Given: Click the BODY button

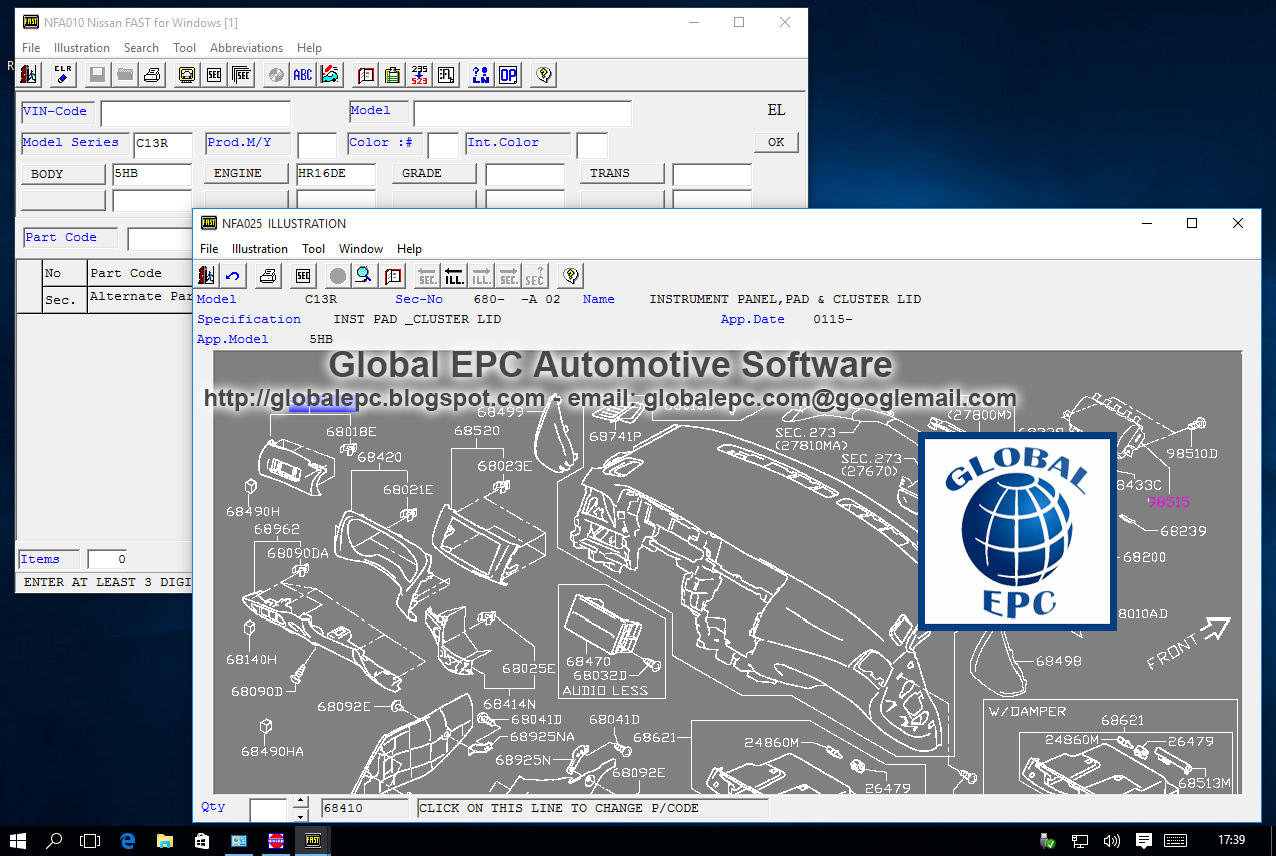Looking at the screenshot, I should pyautogui.click(x=63, y=174).
